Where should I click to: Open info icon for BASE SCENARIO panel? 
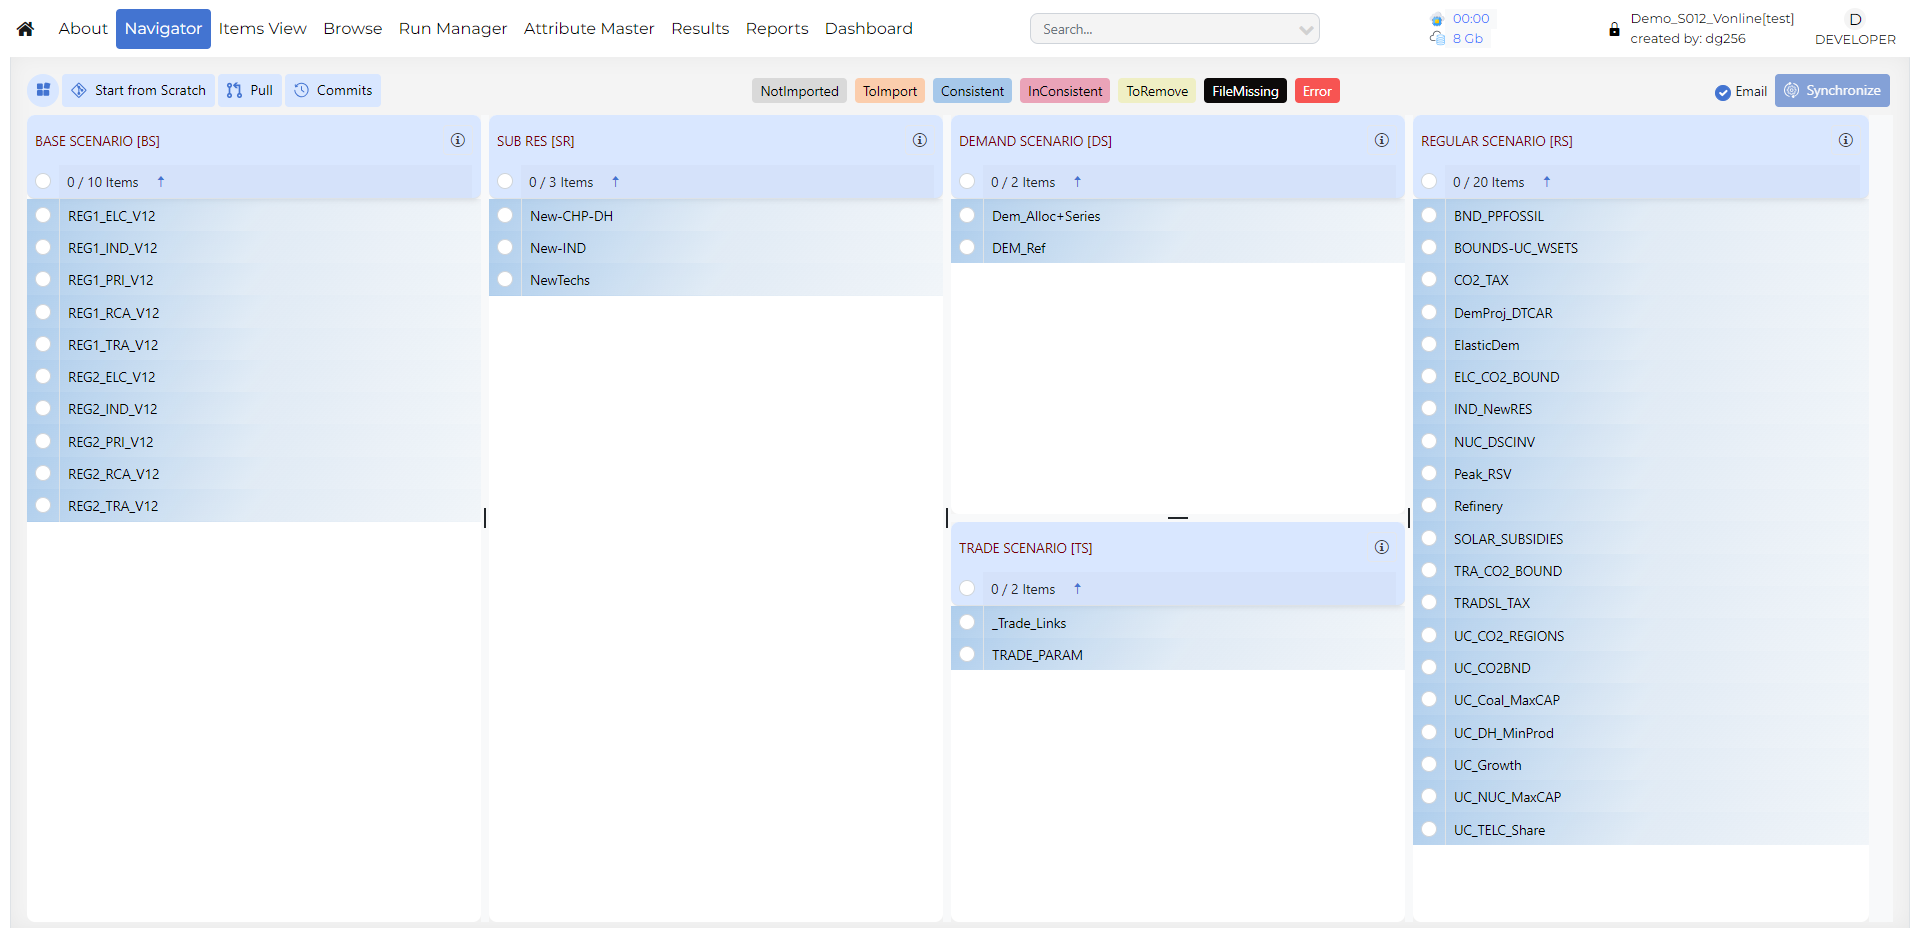tap(458, 140)
